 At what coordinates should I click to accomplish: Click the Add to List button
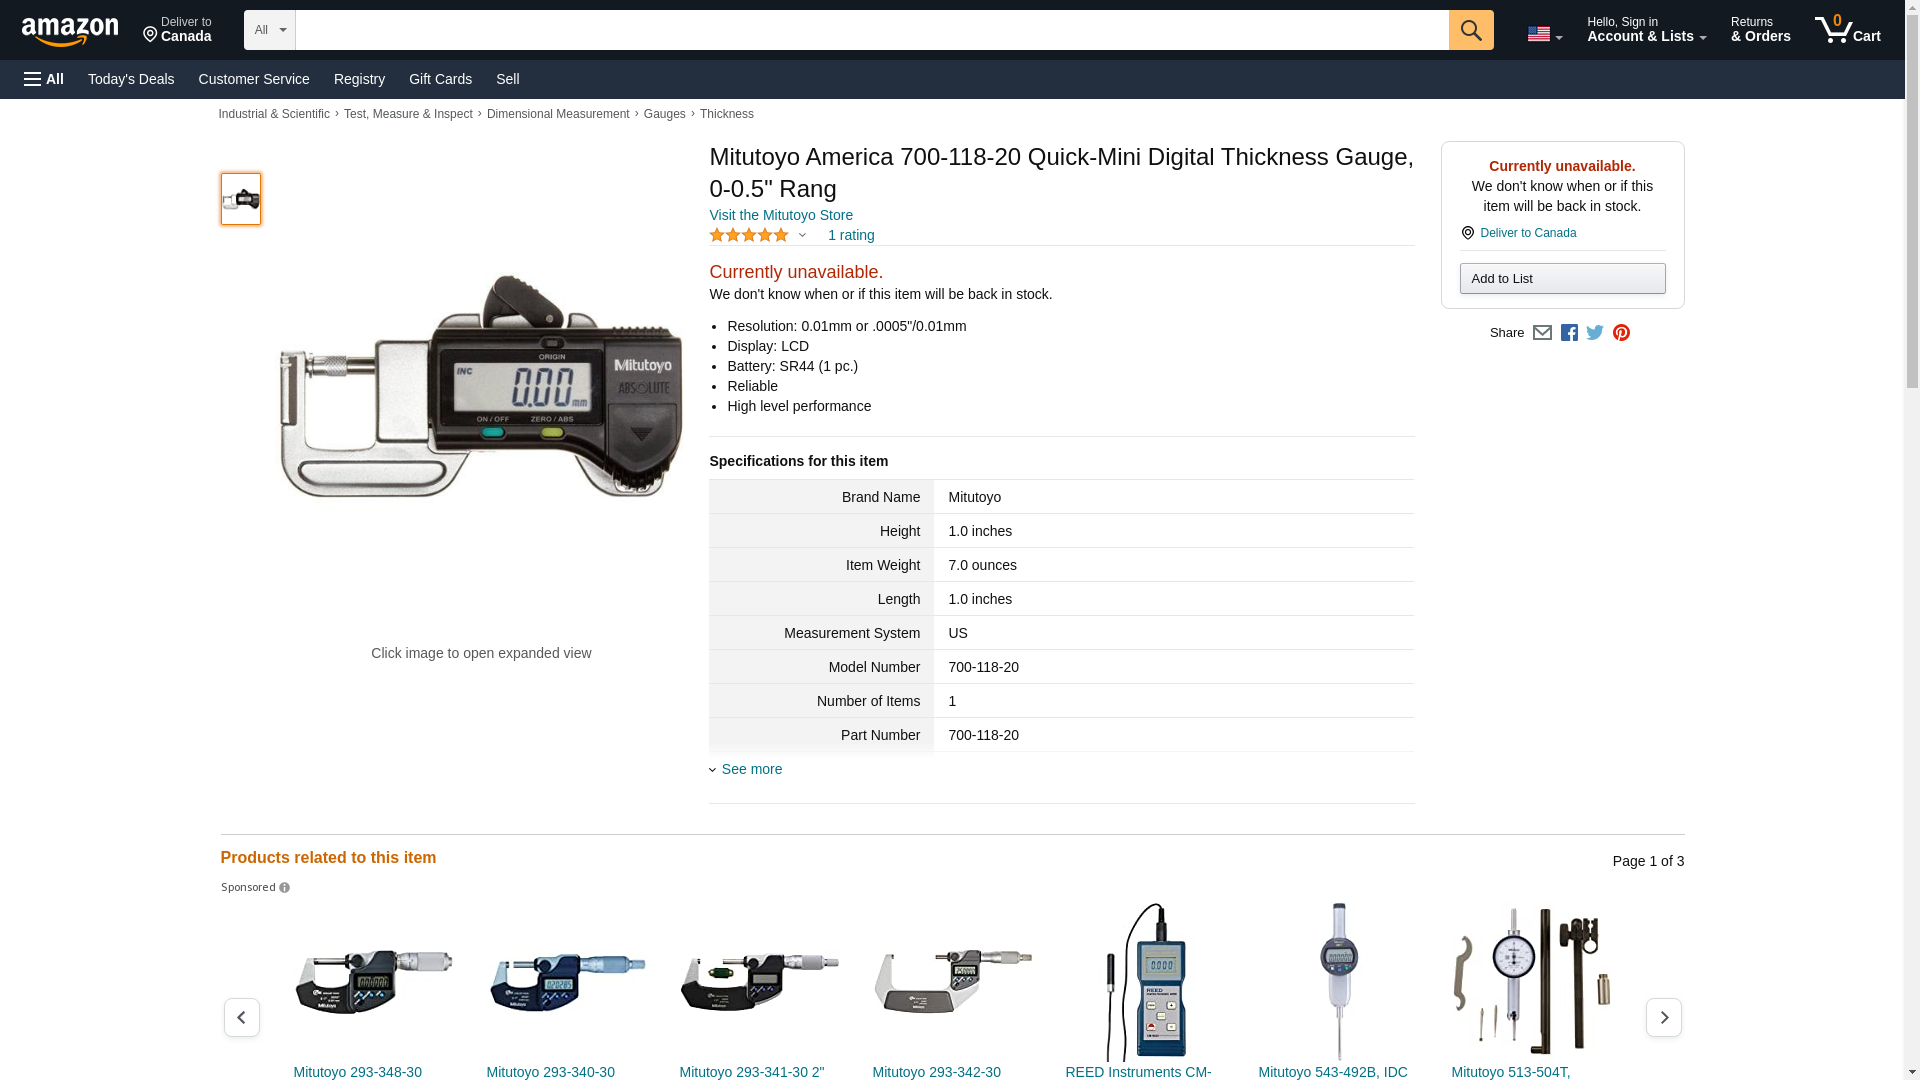pos(1562,278)
